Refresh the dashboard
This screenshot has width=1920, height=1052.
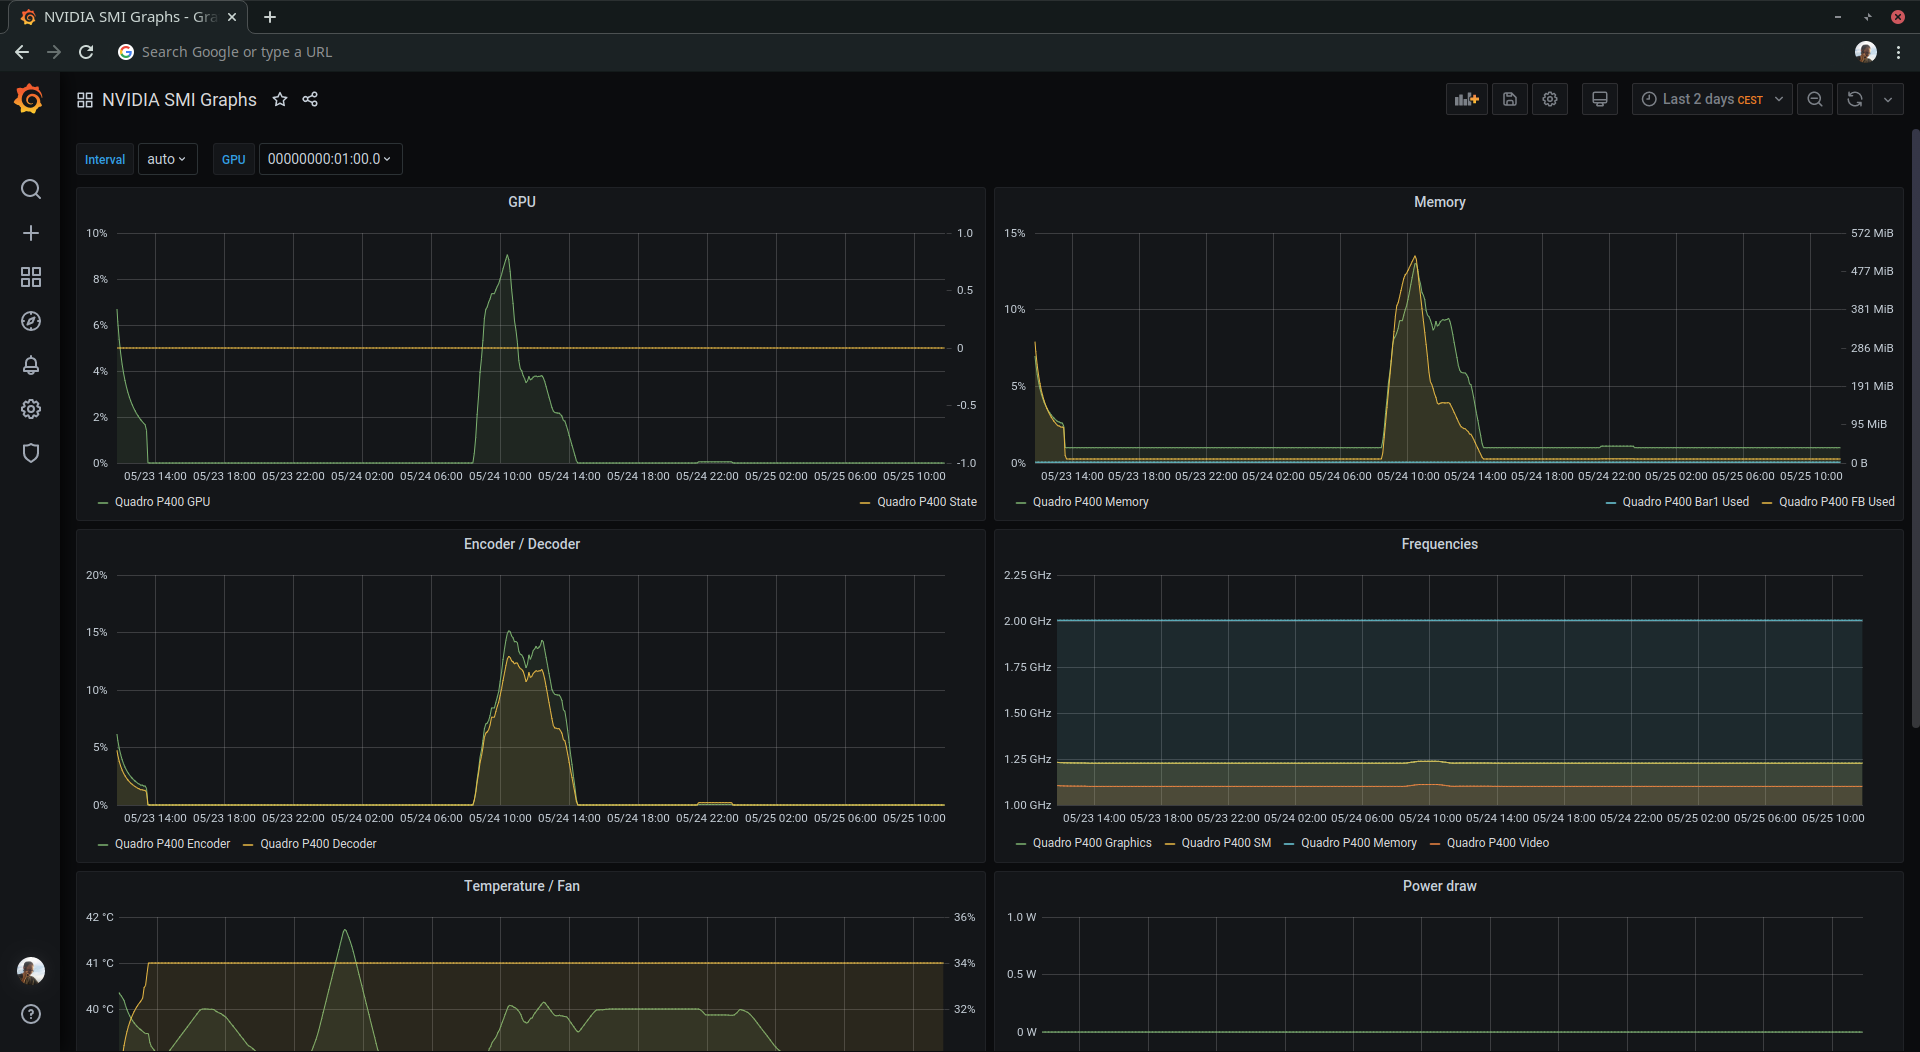click(x=1855, y=99)
